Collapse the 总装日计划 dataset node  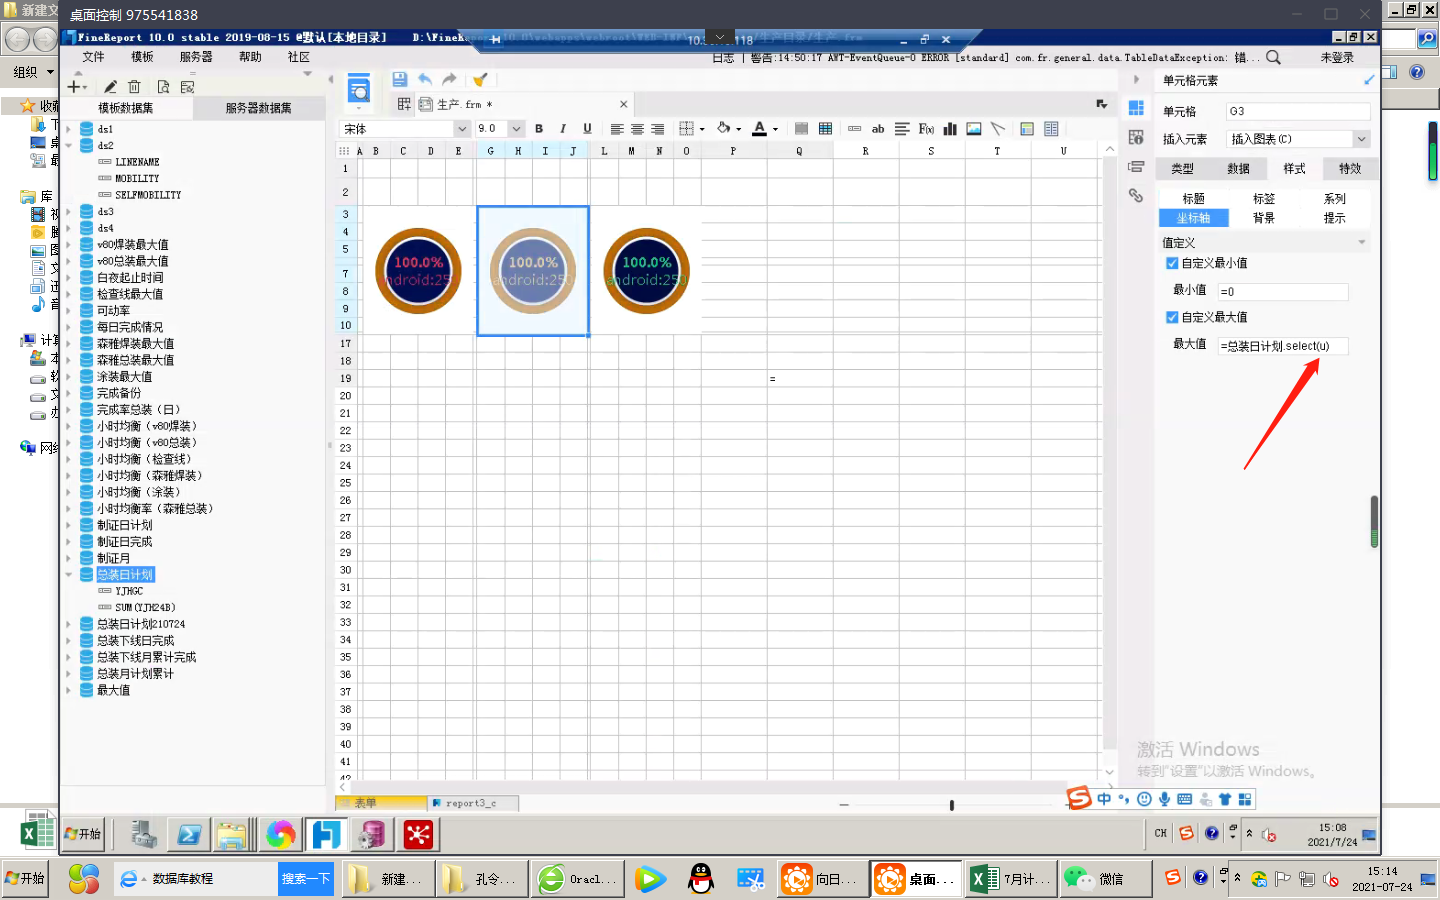tap(69, 575)
